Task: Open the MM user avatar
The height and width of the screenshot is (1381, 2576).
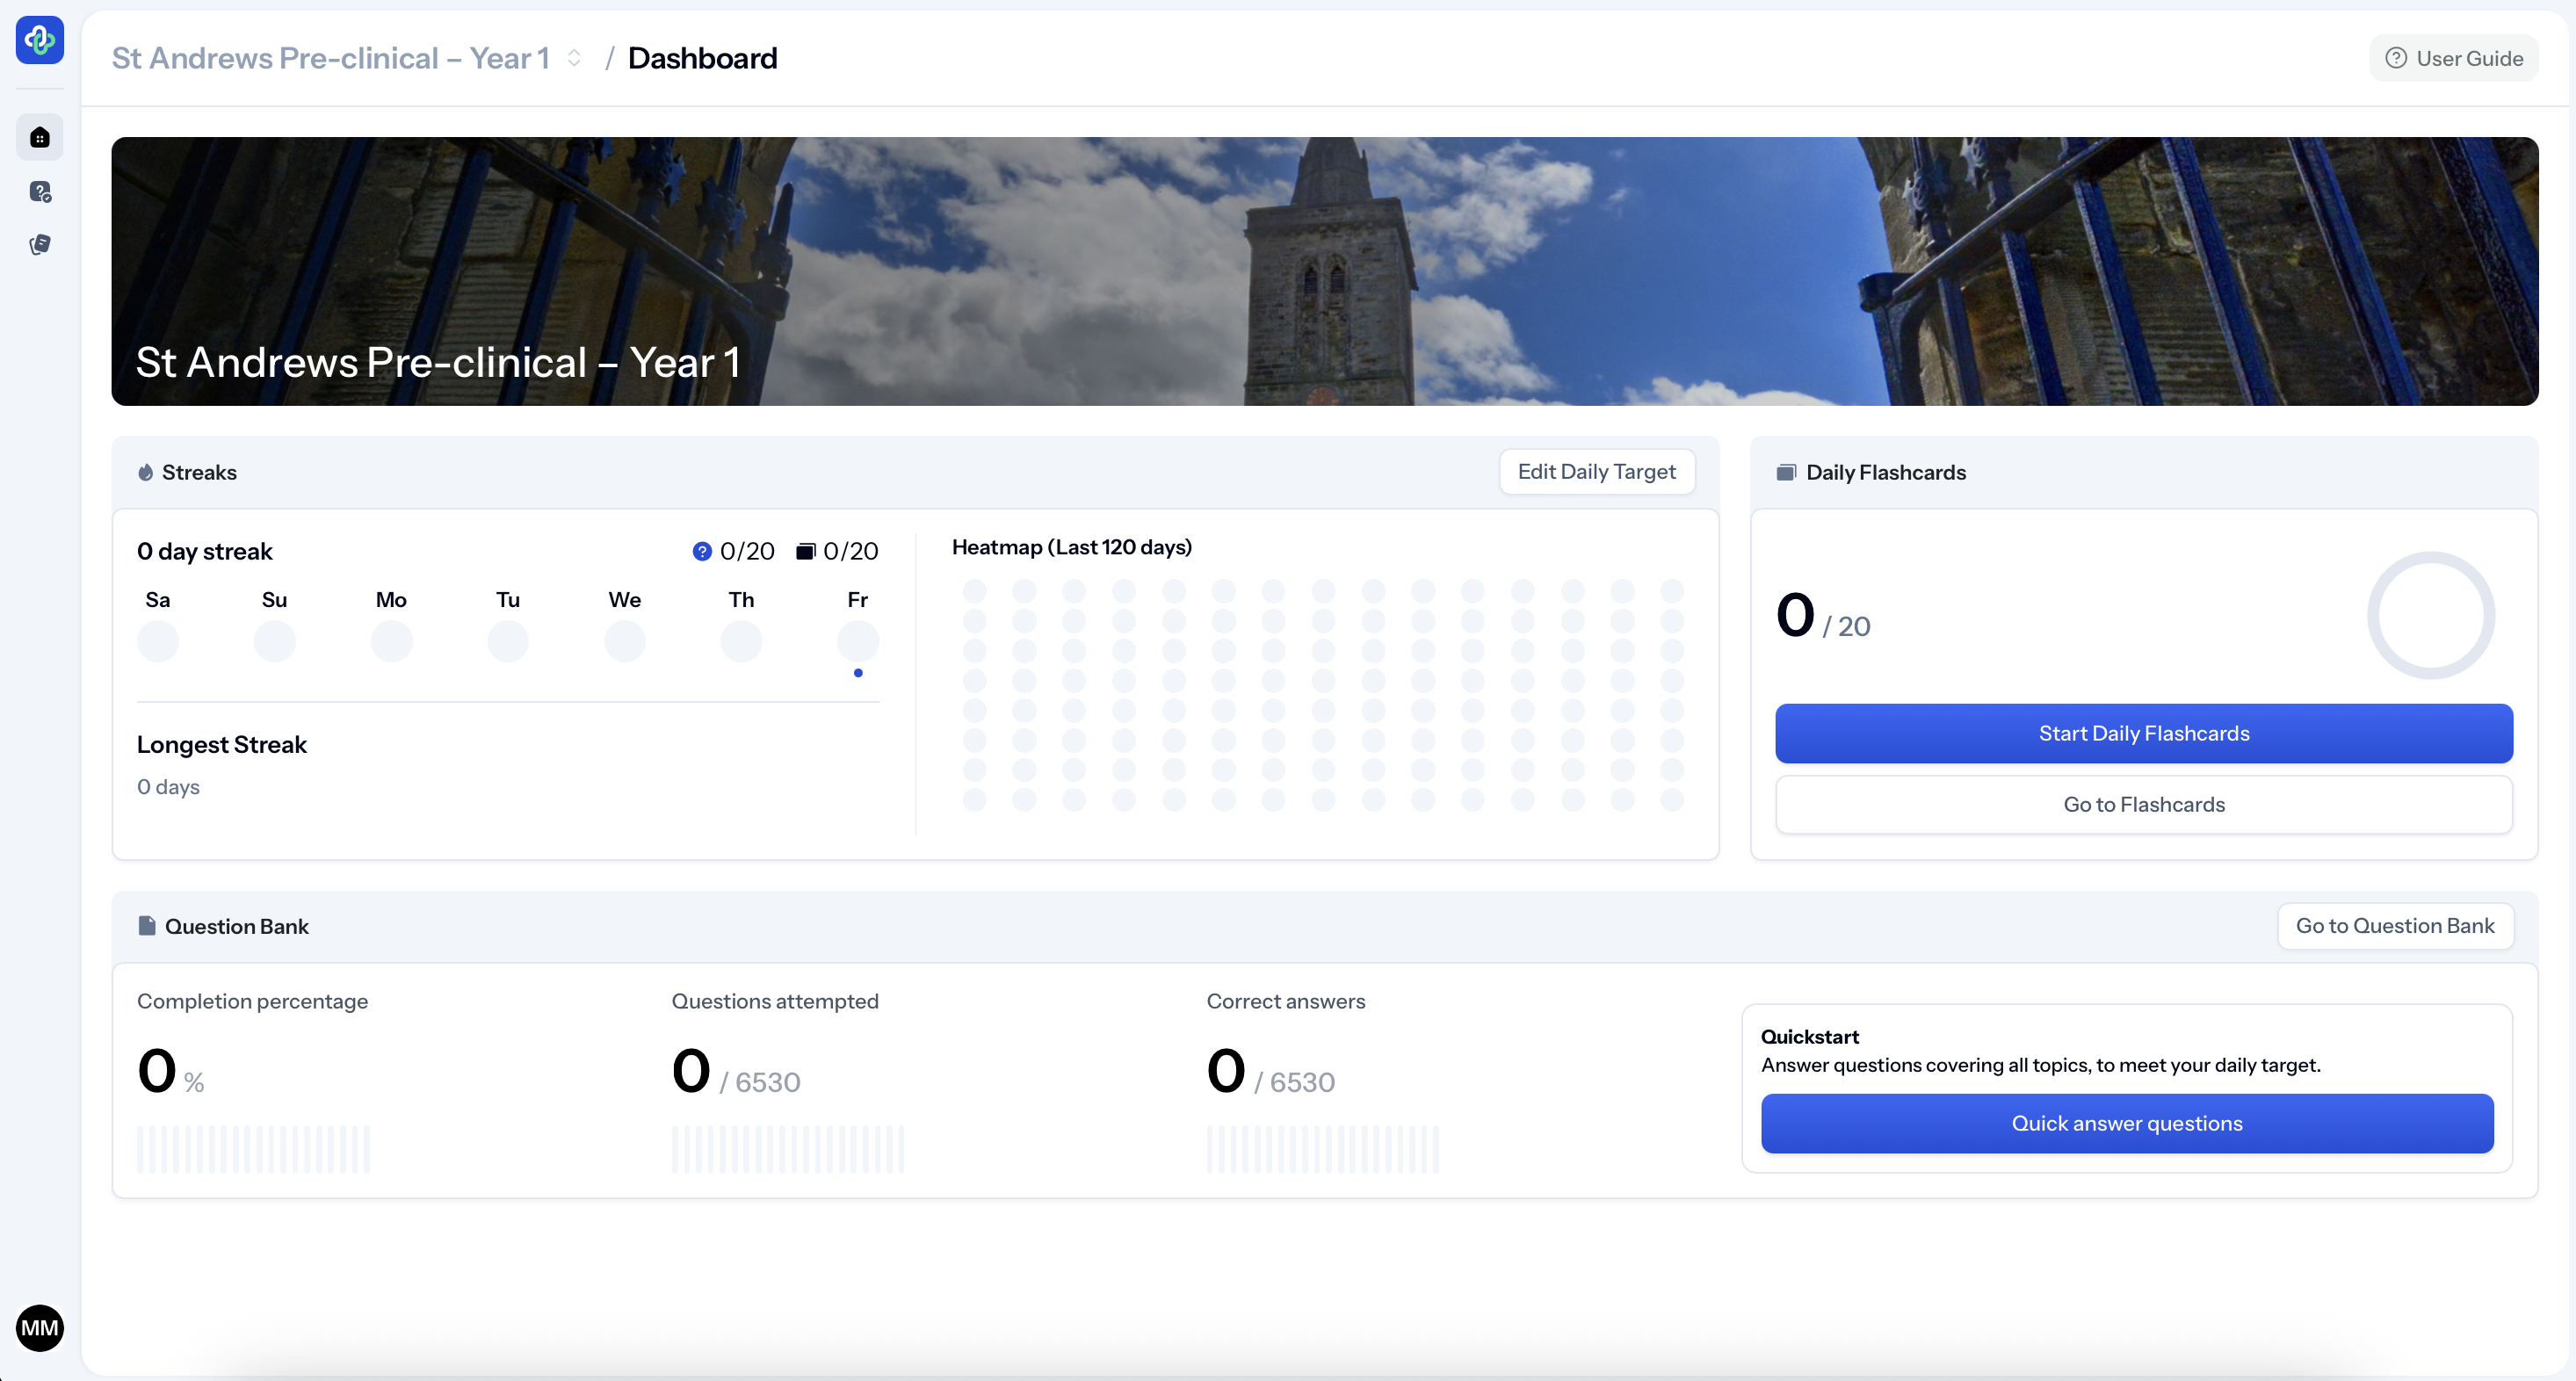Action: [x=40, y=1328]
